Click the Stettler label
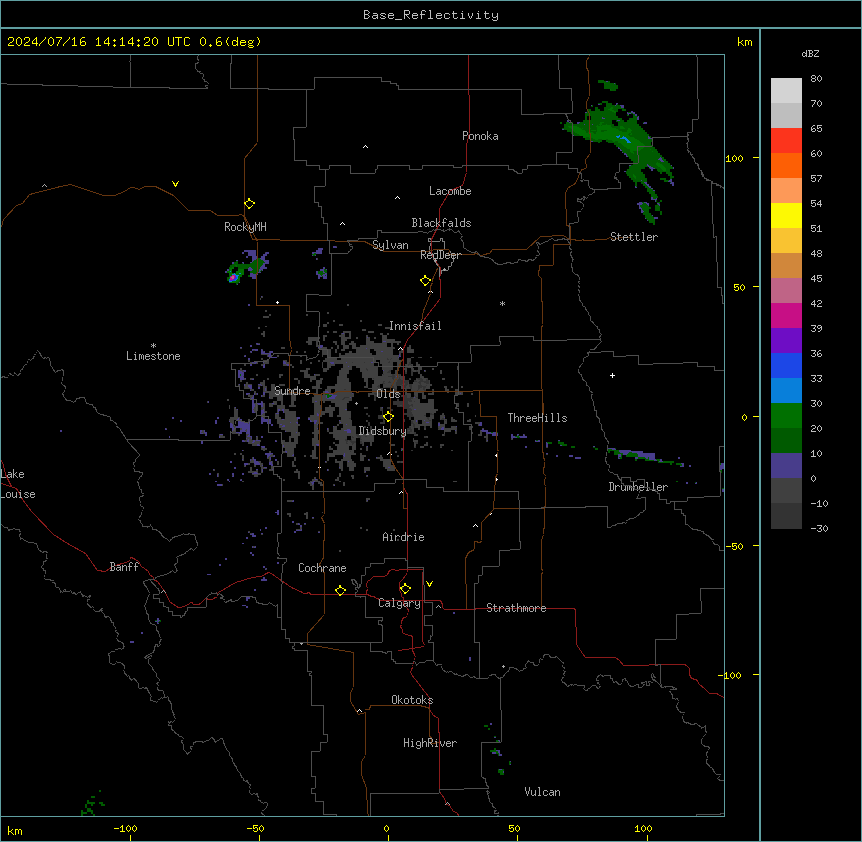 click(634, 237)
